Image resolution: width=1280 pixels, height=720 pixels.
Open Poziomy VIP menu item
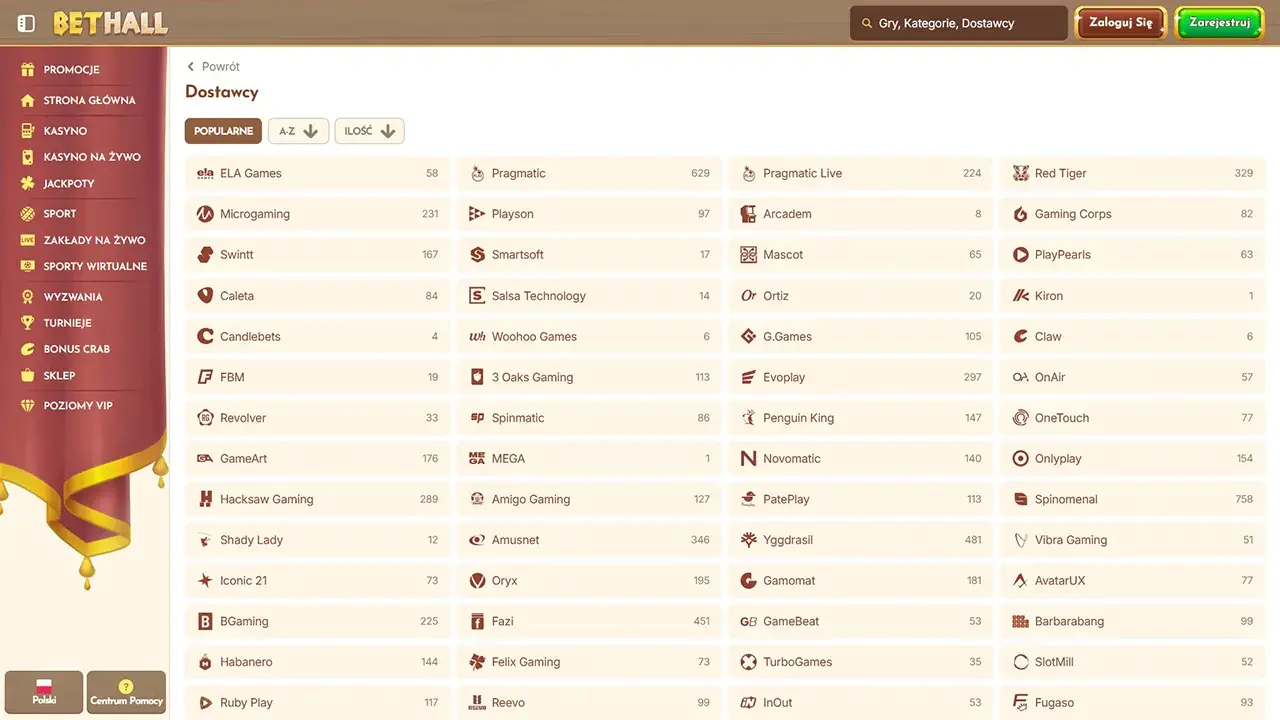pyautogui.click(x=78, y=406)
